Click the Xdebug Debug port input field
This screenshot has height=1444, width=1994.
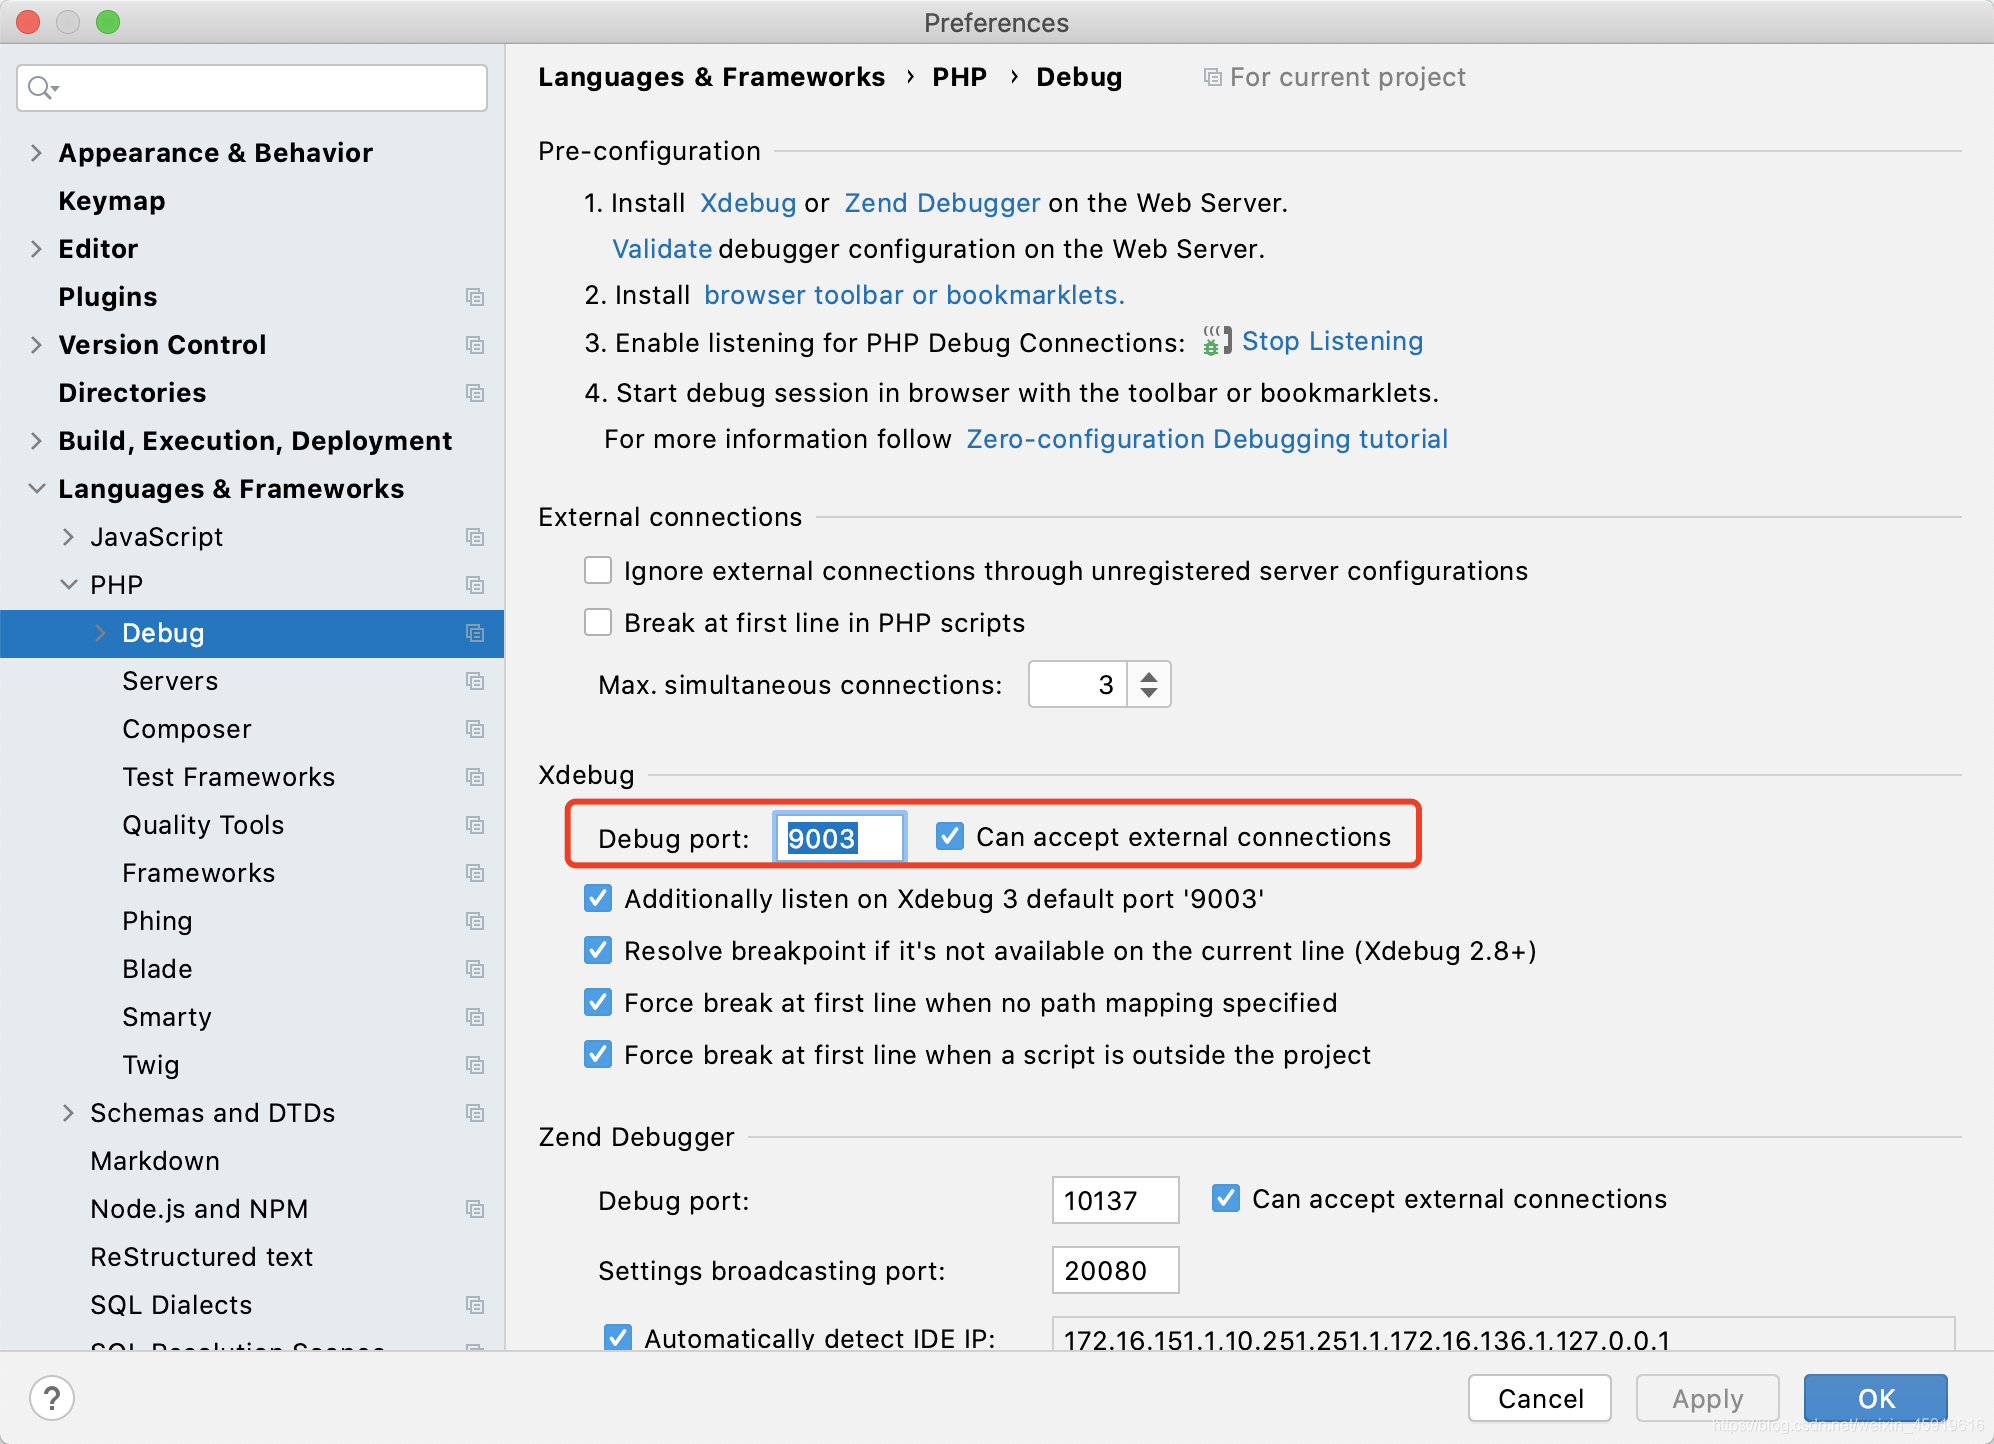[838, 838]
